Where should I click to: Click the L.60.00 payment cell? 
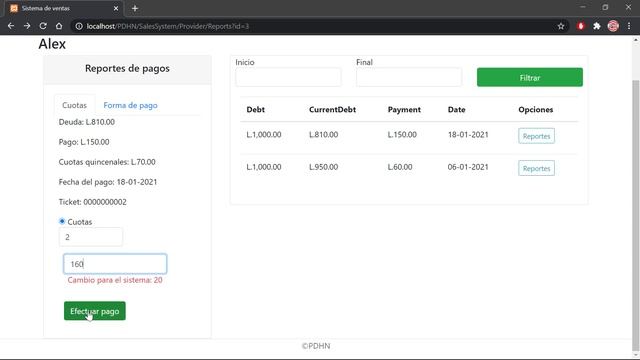pyautogui.click(x=400, y=167)
